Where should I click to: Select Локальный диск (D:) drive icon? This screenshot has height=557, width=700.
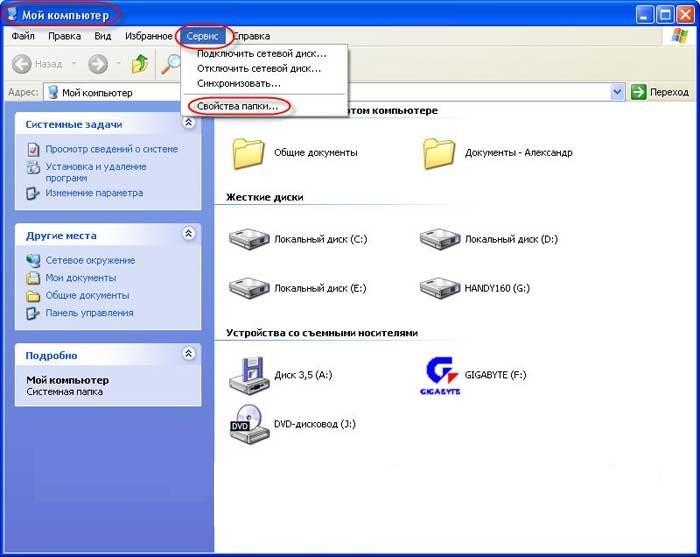pos(439,239)
